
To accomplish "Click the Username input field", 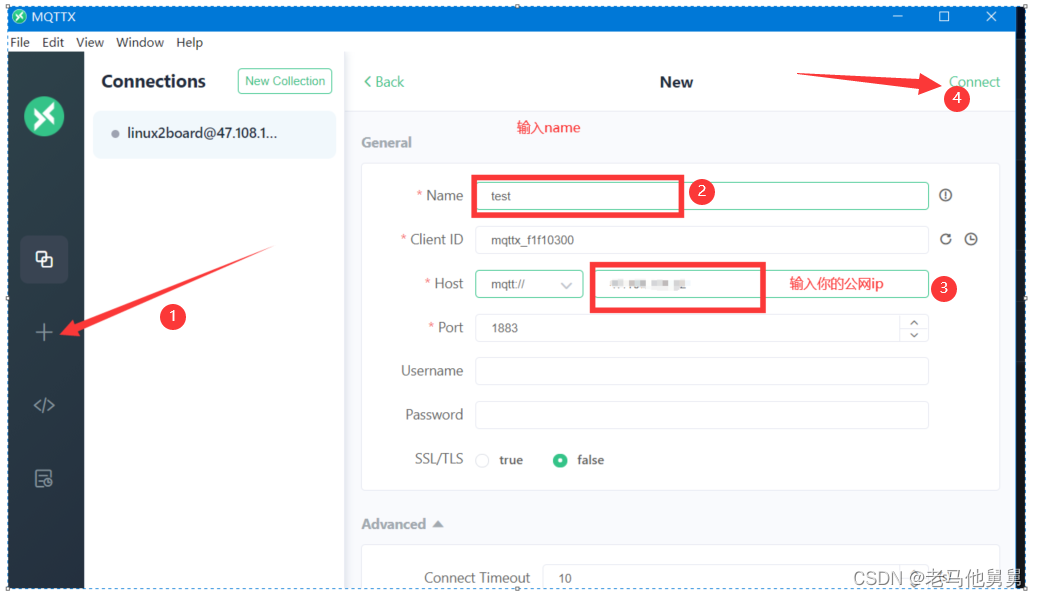I will coord(702,371).
